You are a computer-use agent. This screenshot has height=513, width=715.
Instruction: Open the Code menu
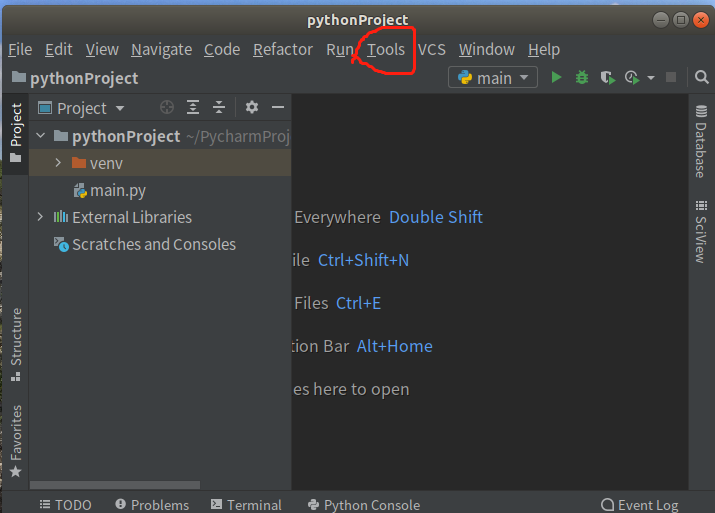click(222, 49)
